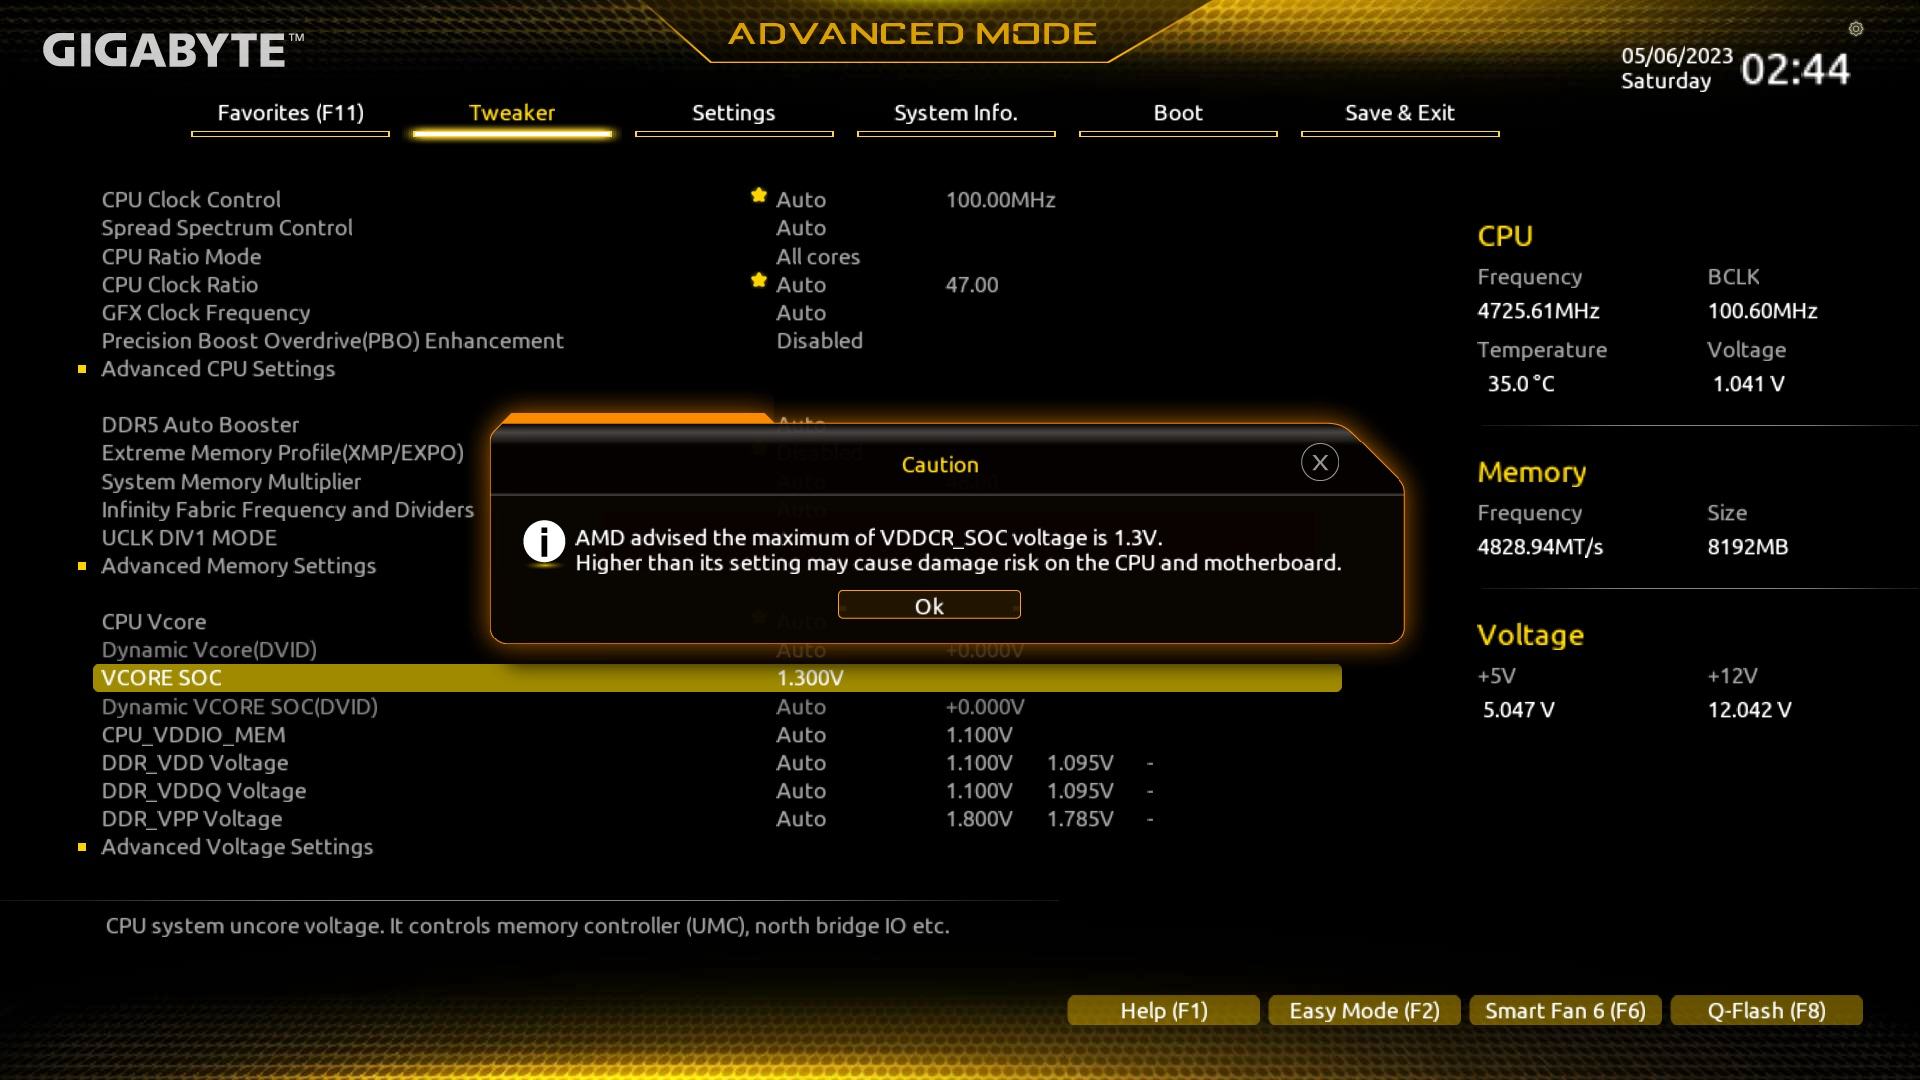Click the Ok button in Caution dialog

[x=929, y=605]
